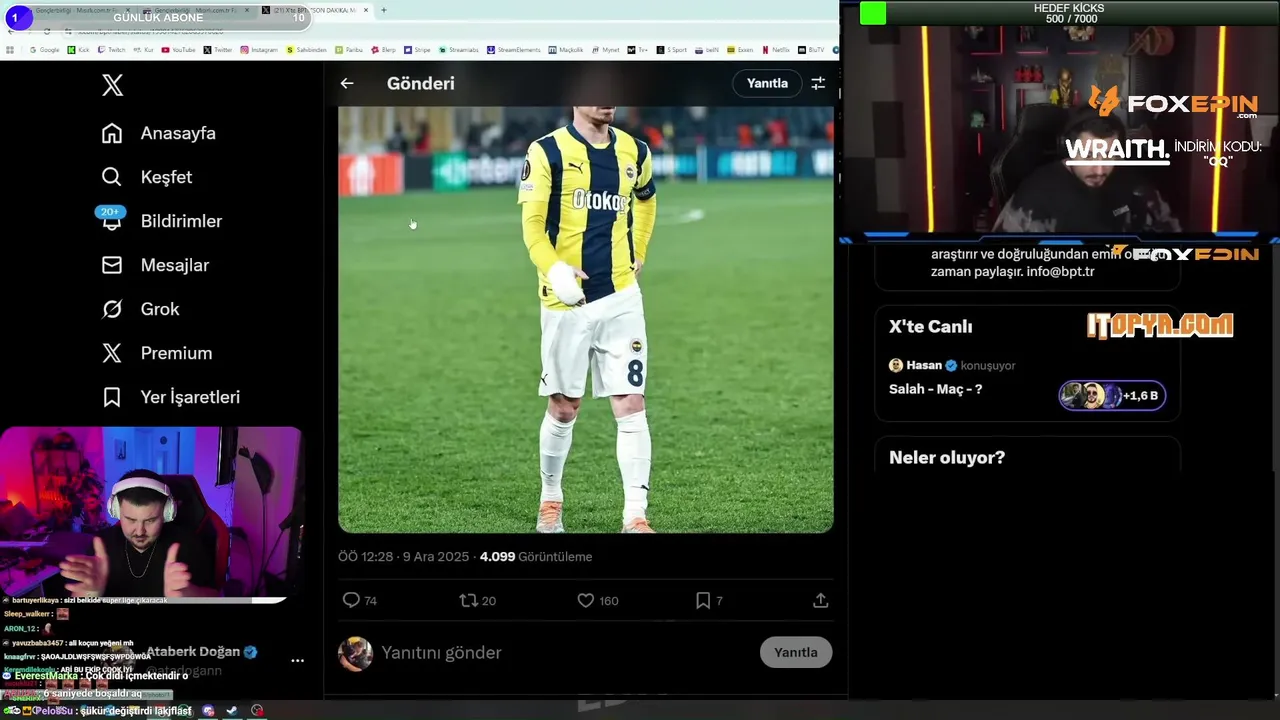Click the X icon beside Premium
This screenshot has width=1280, height=720.
click(x=112, y=353)
